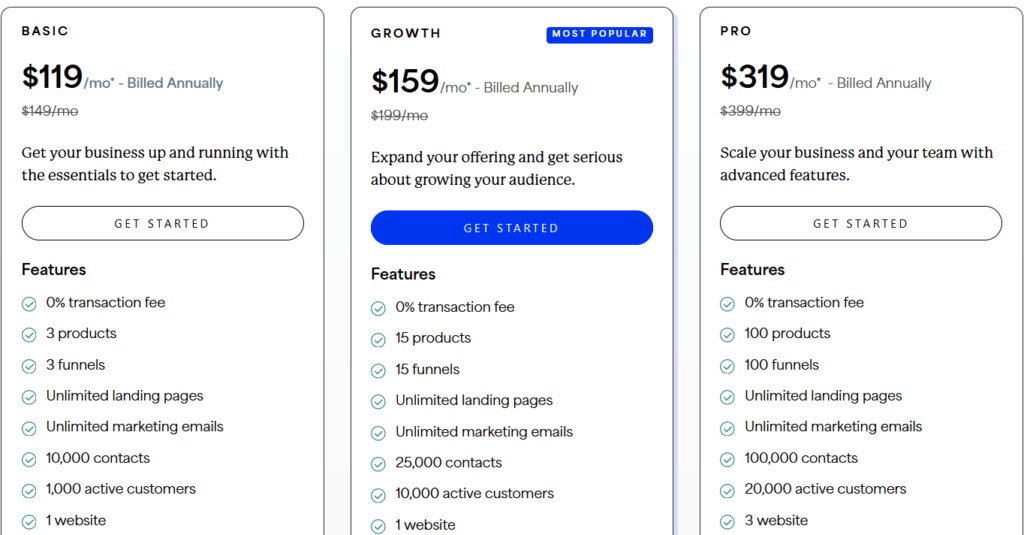1024x535 pixels.
Task: Click the Growth plan 'Unlimited marketing emails' checkmark
Action: pos(378,433)
